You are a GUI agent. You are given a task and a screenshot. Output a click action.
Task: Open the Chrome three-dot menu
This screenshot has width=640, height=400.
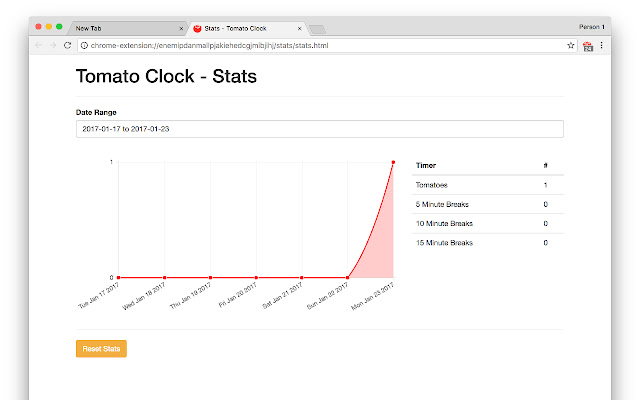tap(602, 45)
